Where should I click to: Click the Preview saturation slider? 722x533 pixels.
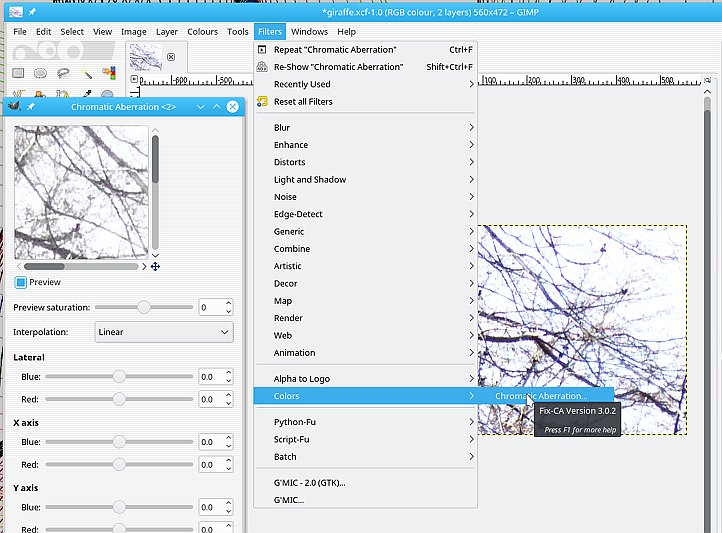pos(144,307)
